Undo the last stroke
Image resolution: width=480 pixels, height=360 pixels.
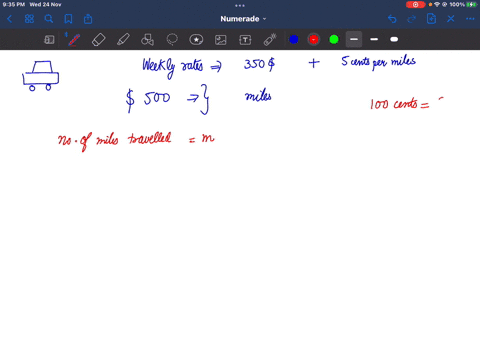pos(392,19)
